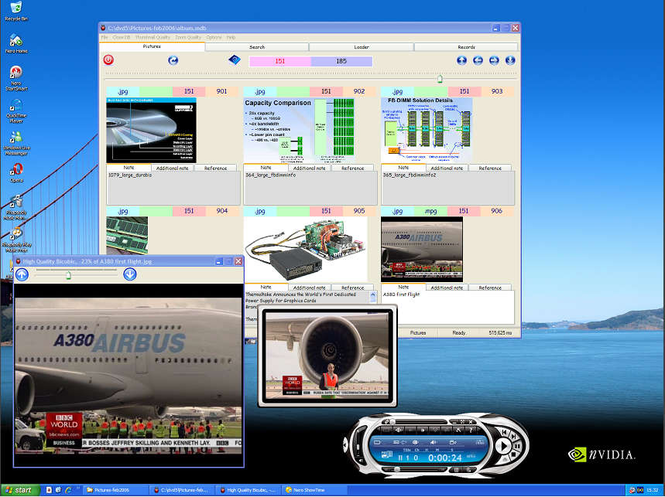Select the Nero StartSmart desktop icon
Screen dimensions: 665x497
(x=16, y=78)
